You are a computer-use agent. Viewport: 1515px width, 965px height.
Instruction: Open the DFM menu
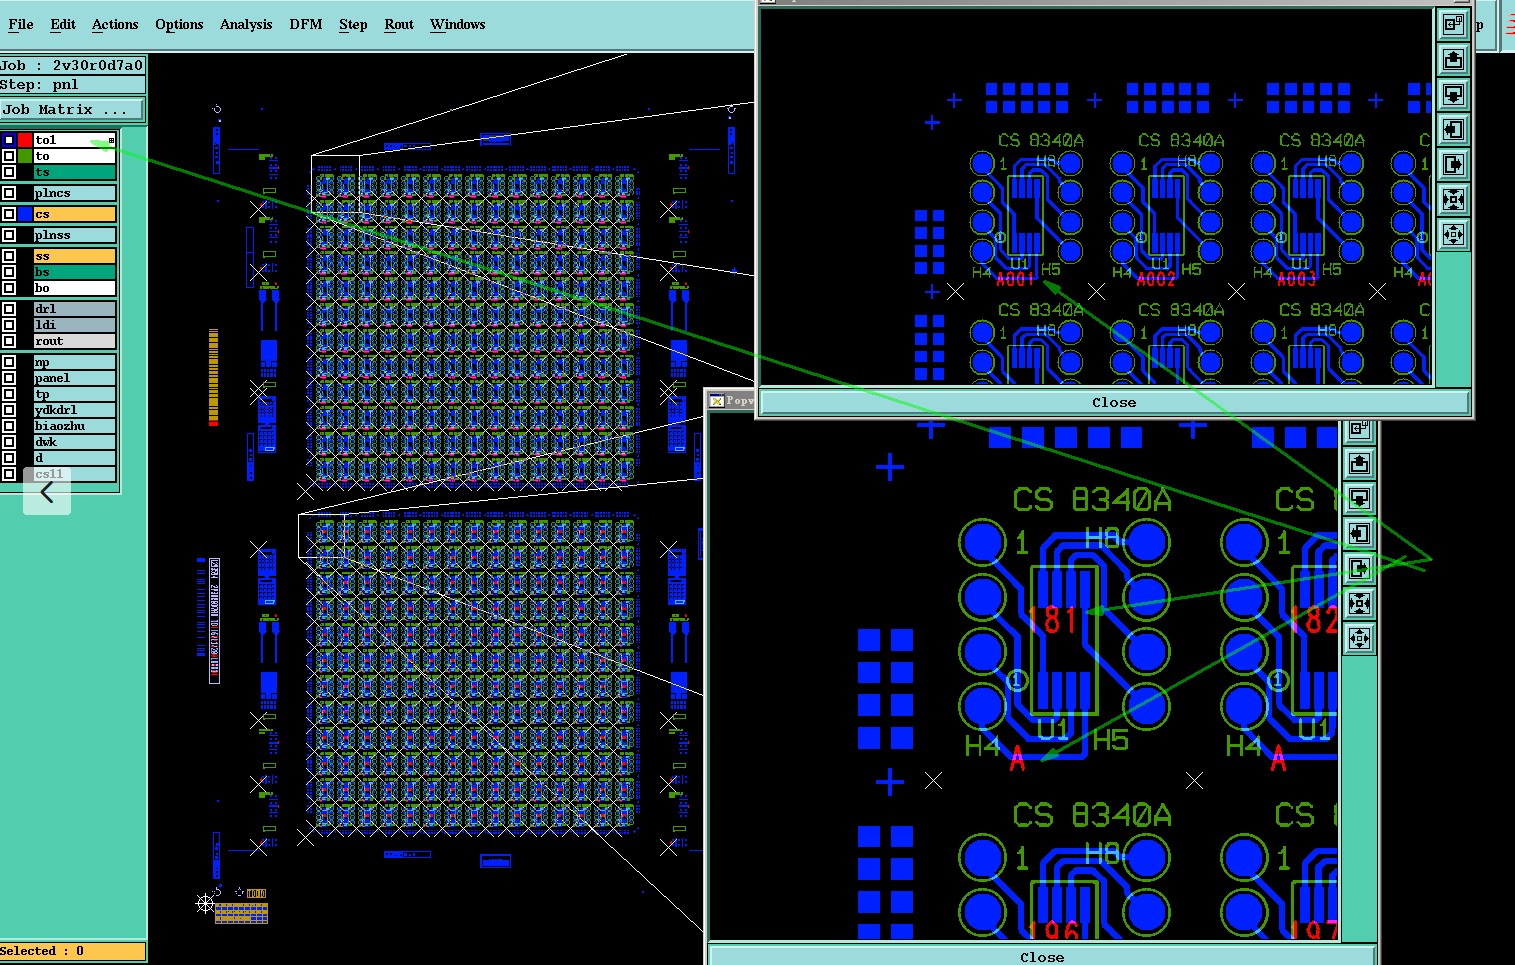[306, 24]
